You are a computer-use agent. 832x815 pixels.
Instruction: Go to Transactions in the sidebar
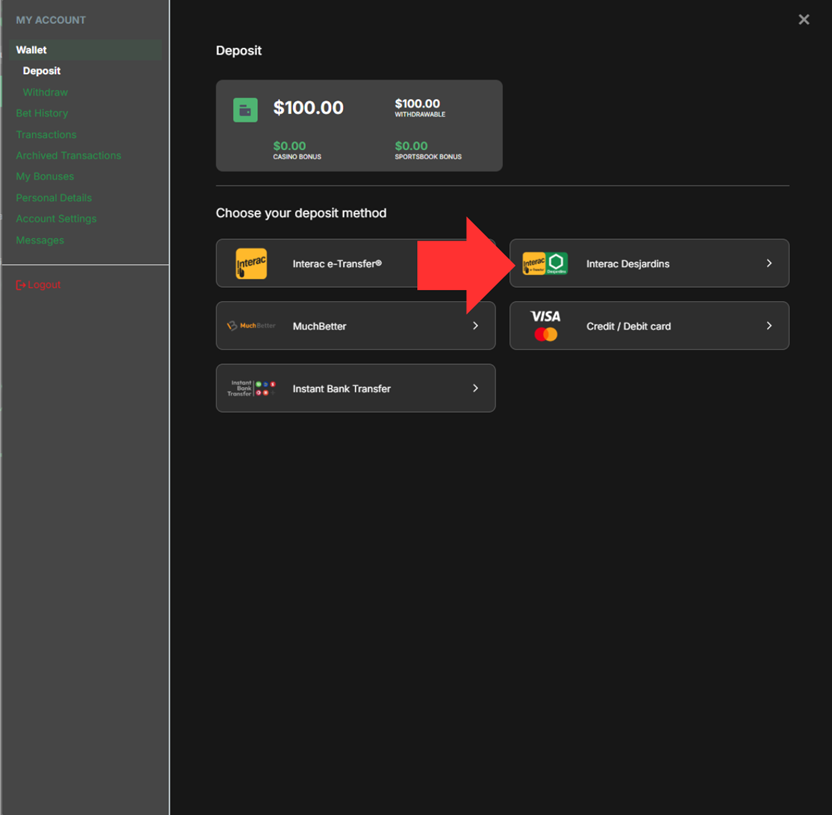click(x=46, y=134)
